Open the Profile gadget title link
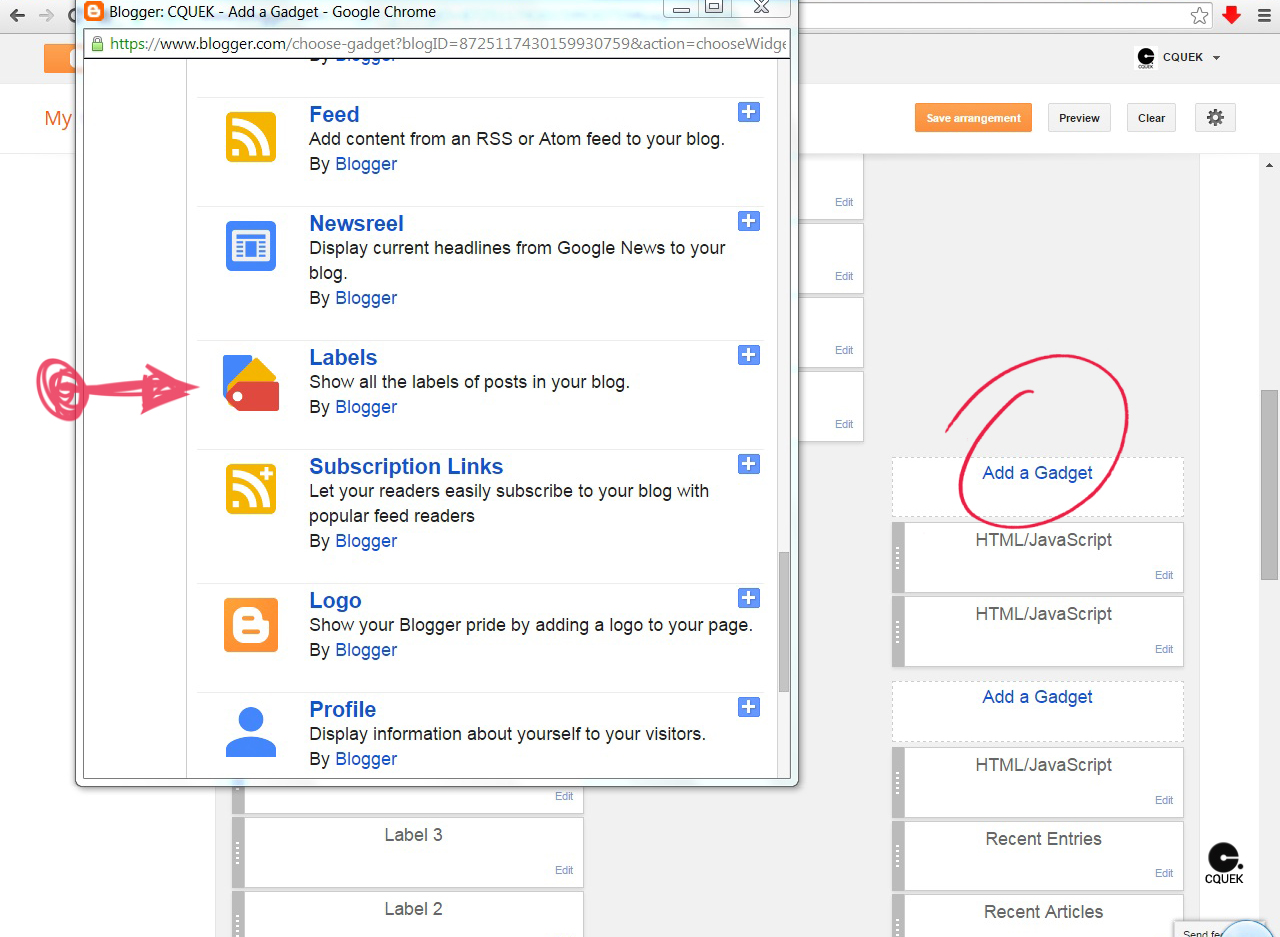The width and height of the screenshot is (1280, 937). click(x=342, y=710)
